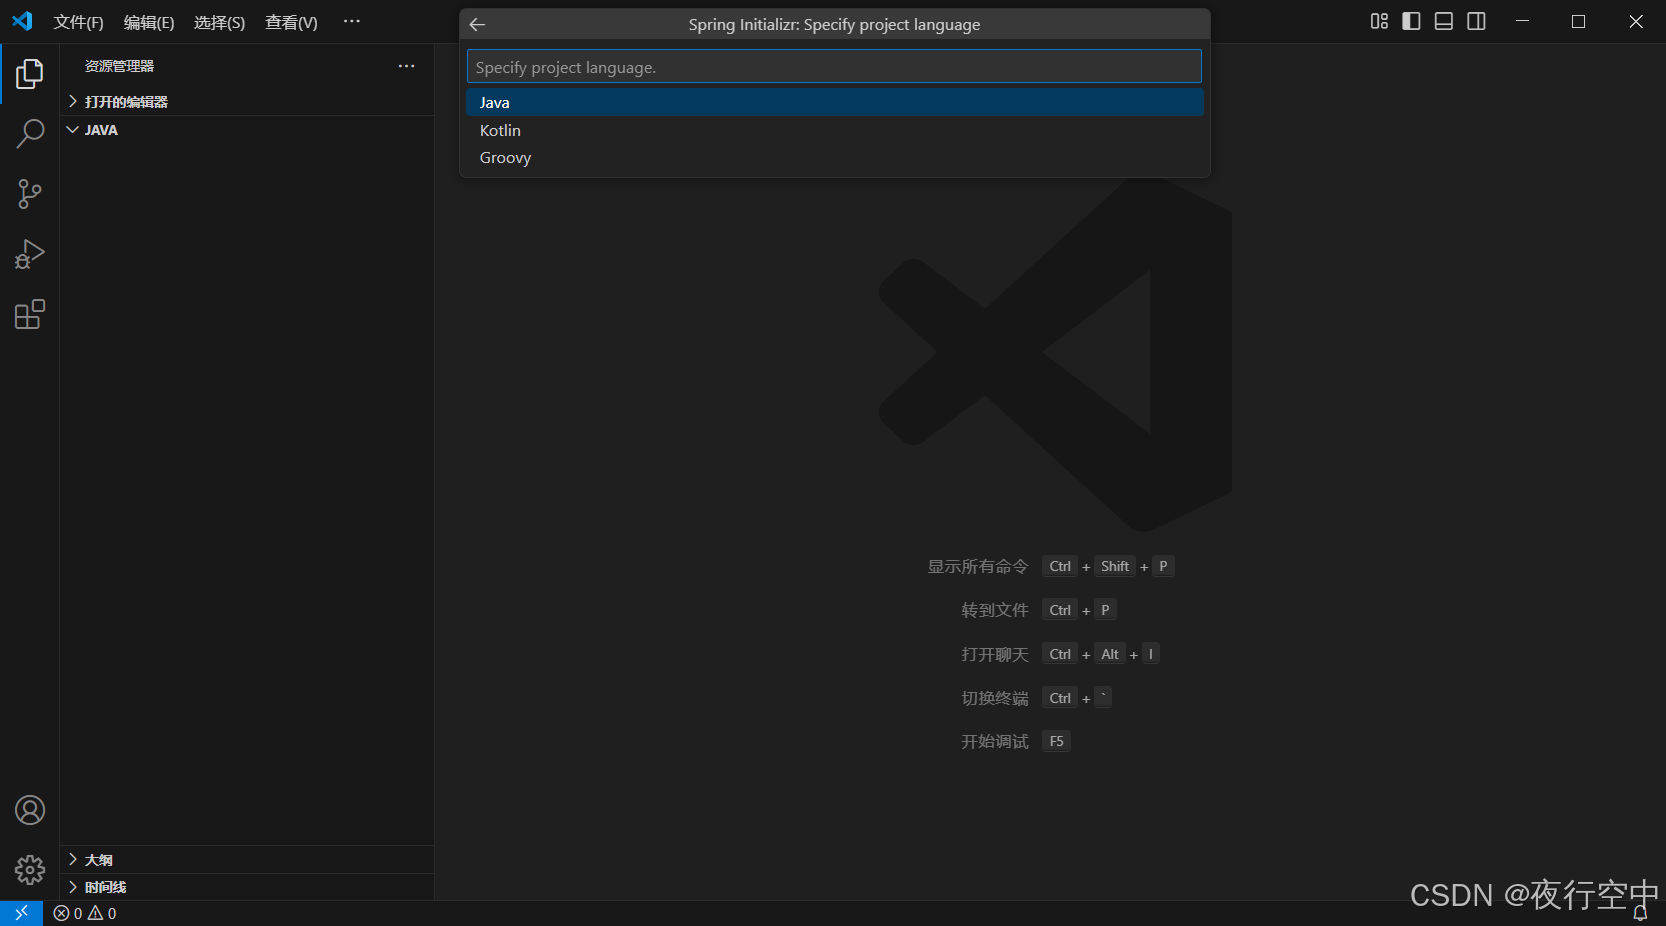Open the 选择(S) menu

point(219,22)
